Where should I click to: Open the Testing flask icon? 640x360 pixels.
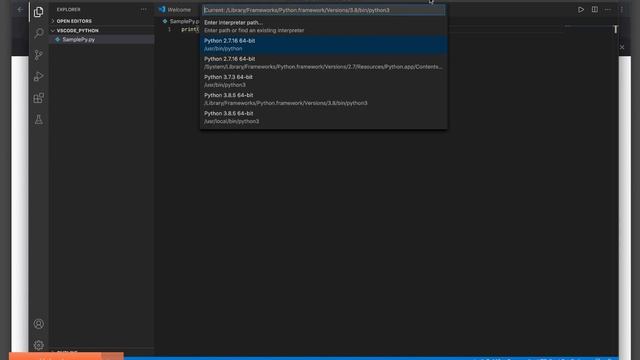click(39, 120)
